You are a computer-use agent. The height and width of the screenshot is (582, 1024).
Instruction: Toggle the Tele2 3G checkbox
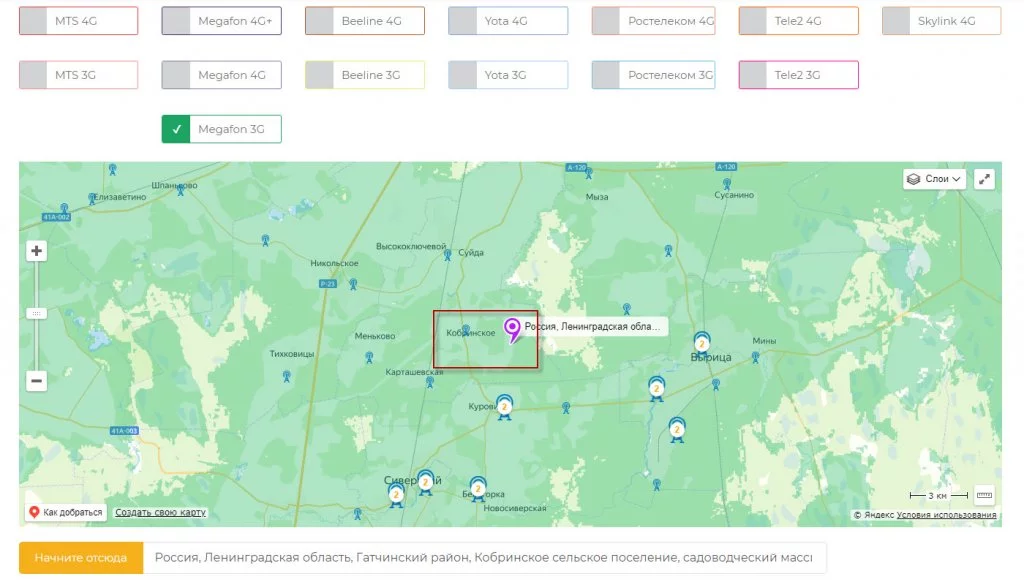point(752,75)
